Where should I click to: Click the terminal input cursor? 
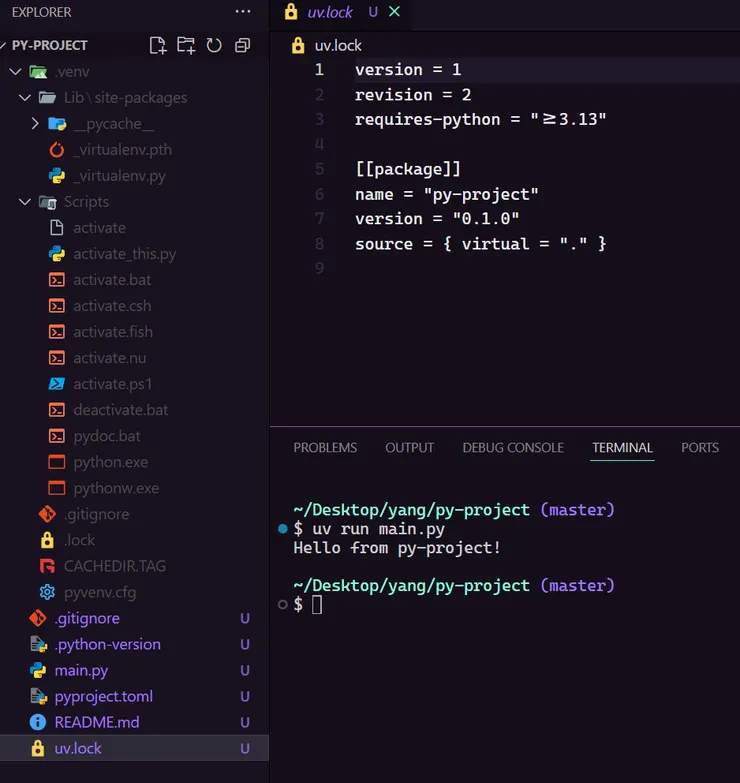point(317,605)
